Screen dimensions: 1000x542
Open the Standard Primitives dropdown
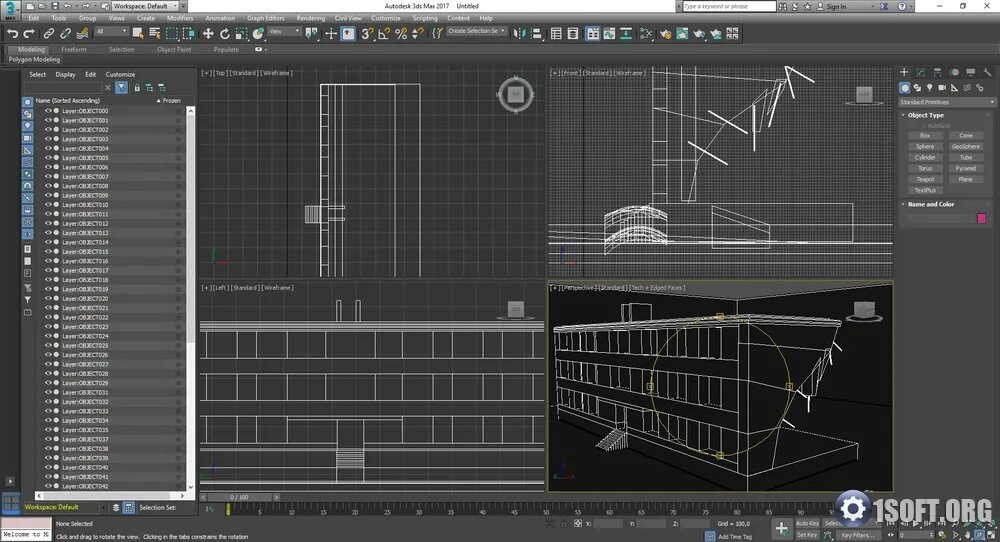click(944, 102)
